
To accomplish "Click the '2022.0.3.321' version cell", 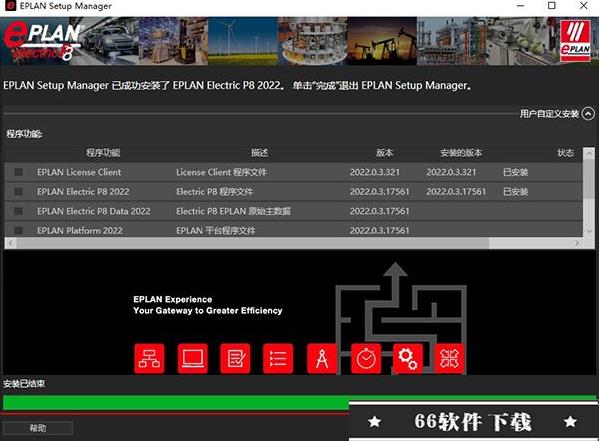I will click(375, 172).
